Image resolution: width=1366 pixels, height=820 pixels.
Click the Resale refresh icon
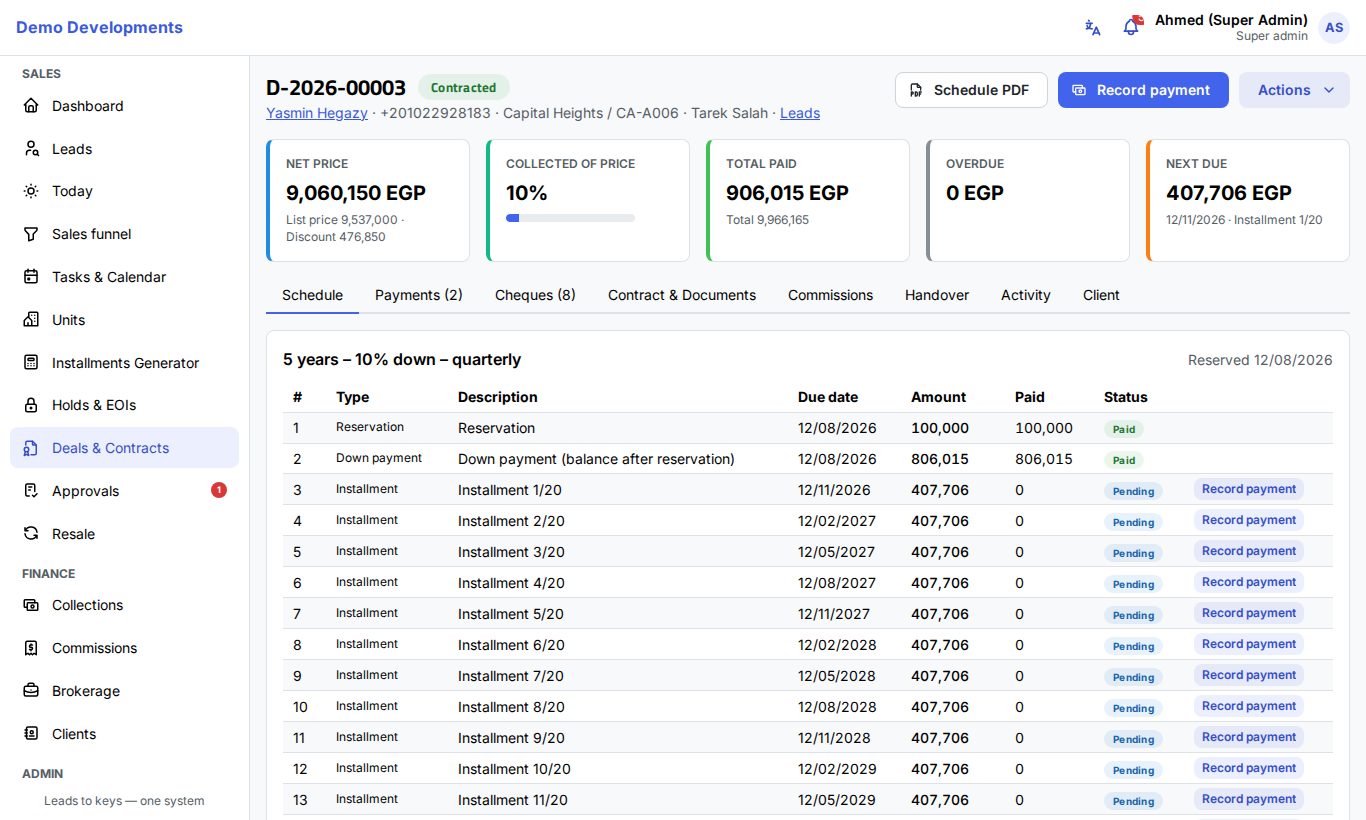(x=31, y=534)
